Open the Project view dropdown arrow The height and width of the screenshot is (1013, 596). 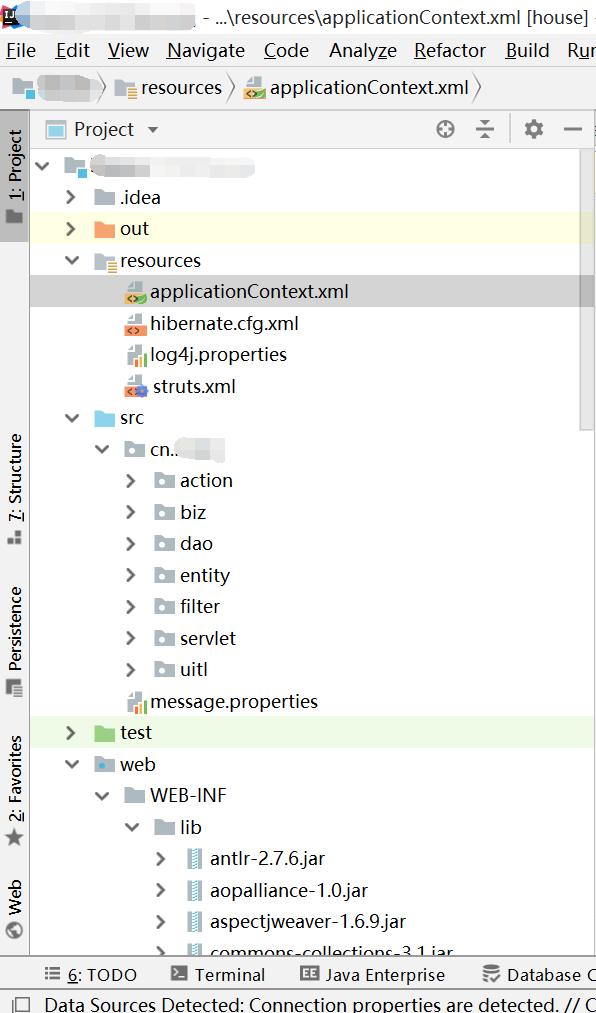coord(153,130)
